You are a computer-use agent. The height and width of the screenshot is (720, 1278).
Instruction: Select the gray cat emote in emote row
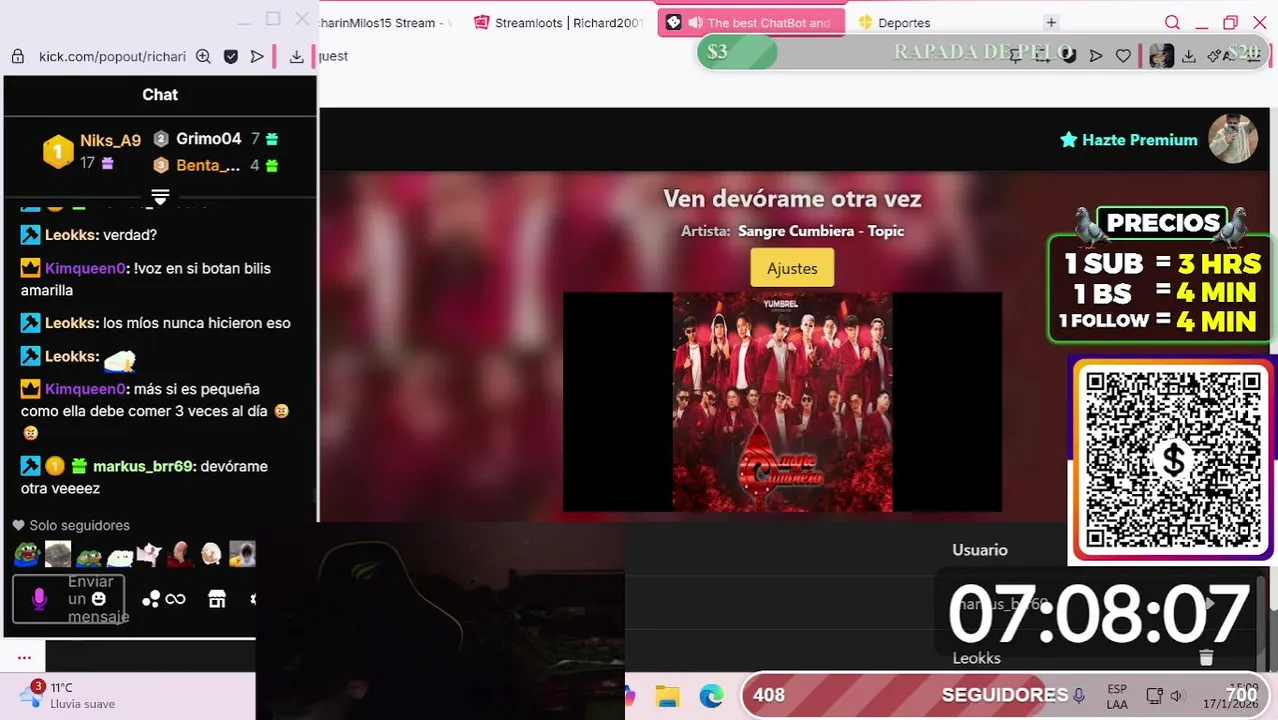point(58,553)
